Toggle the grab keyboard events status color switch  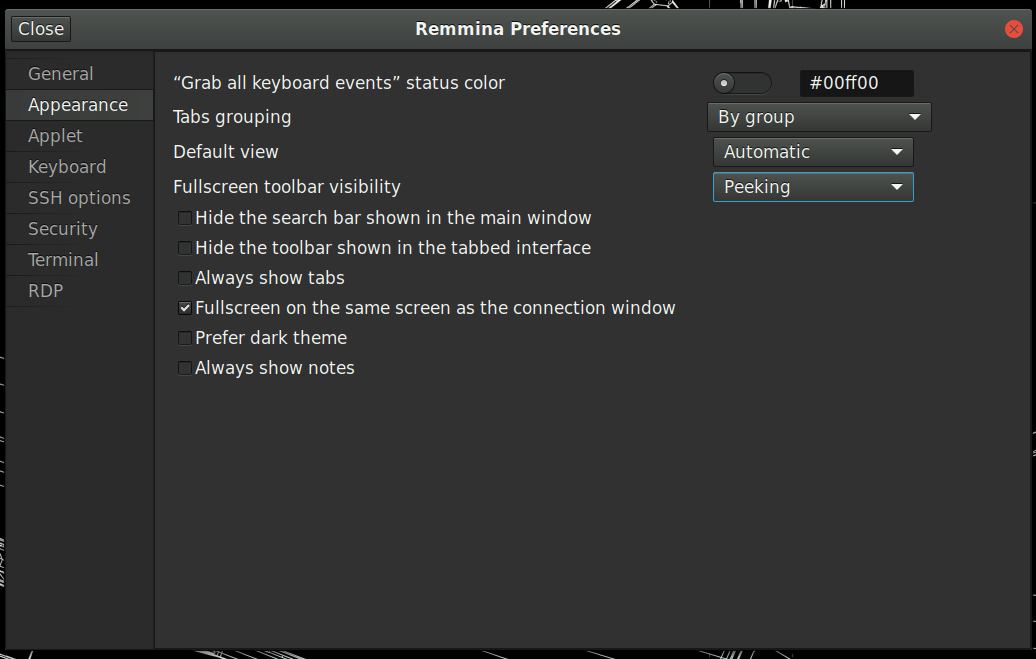point(741,83)
